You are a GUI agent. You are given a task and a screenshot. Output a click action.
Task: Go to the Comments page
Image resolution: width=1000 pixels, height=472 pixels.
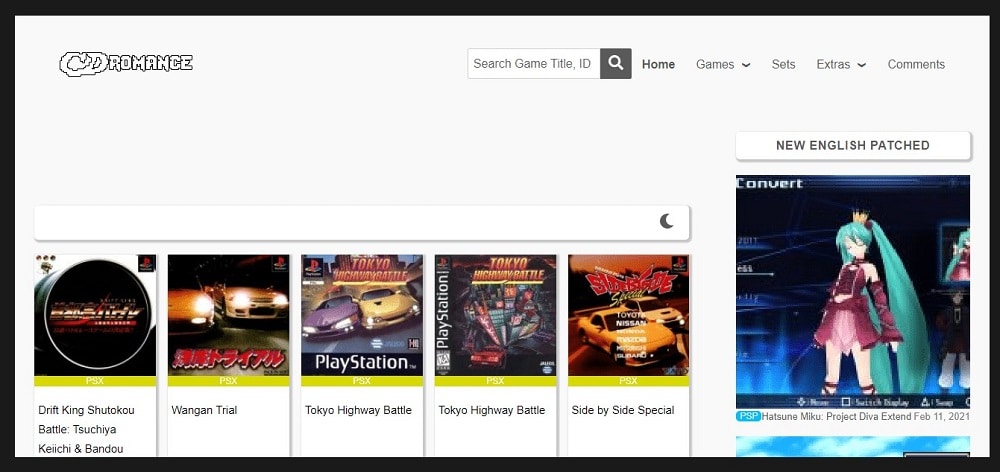[x=916, y=64]
